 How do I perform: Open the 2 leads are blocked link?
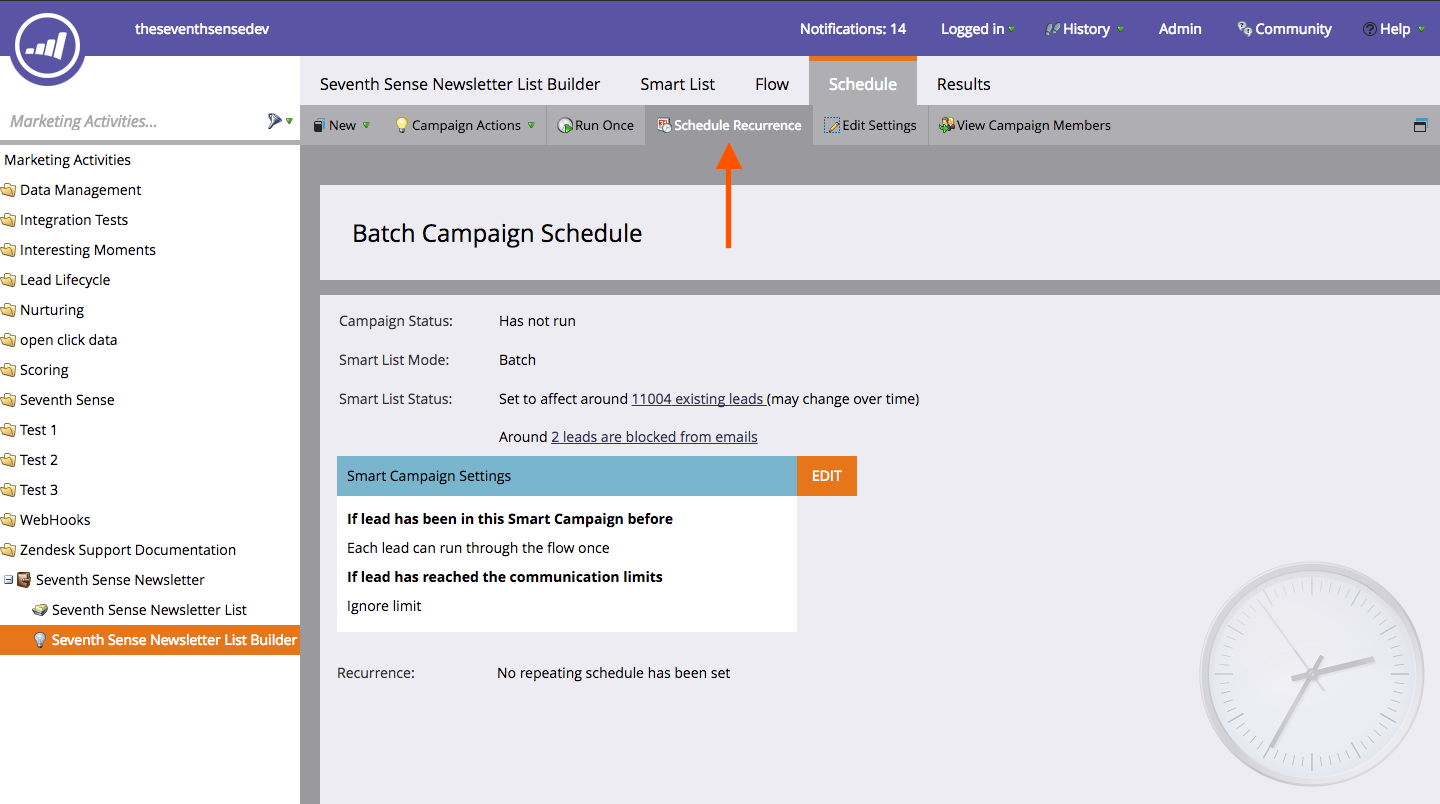[654, 437]
